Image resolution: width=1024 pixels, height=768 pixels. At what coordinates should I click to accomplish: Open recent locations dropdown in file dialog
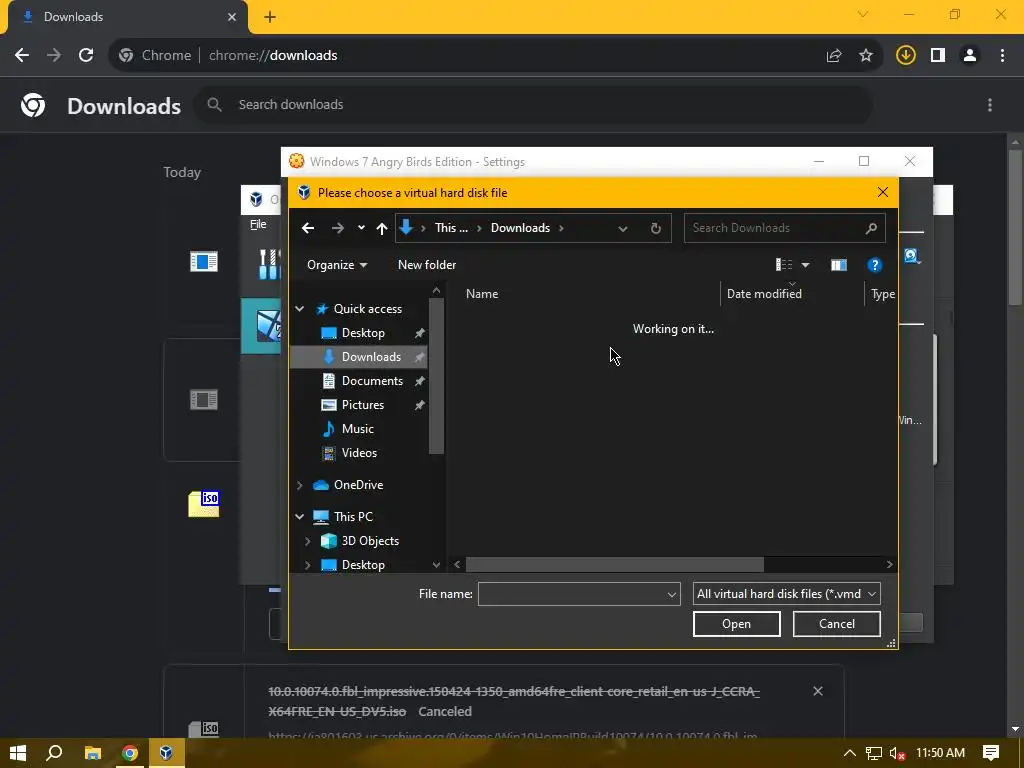[361, 228]
